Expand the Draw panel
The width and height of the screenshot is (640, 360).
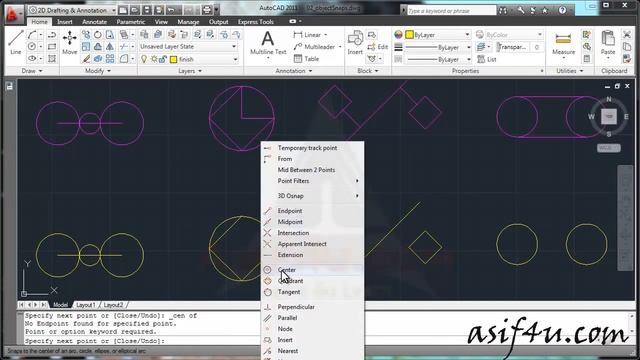pyautogui.click(x=32, y=71)
